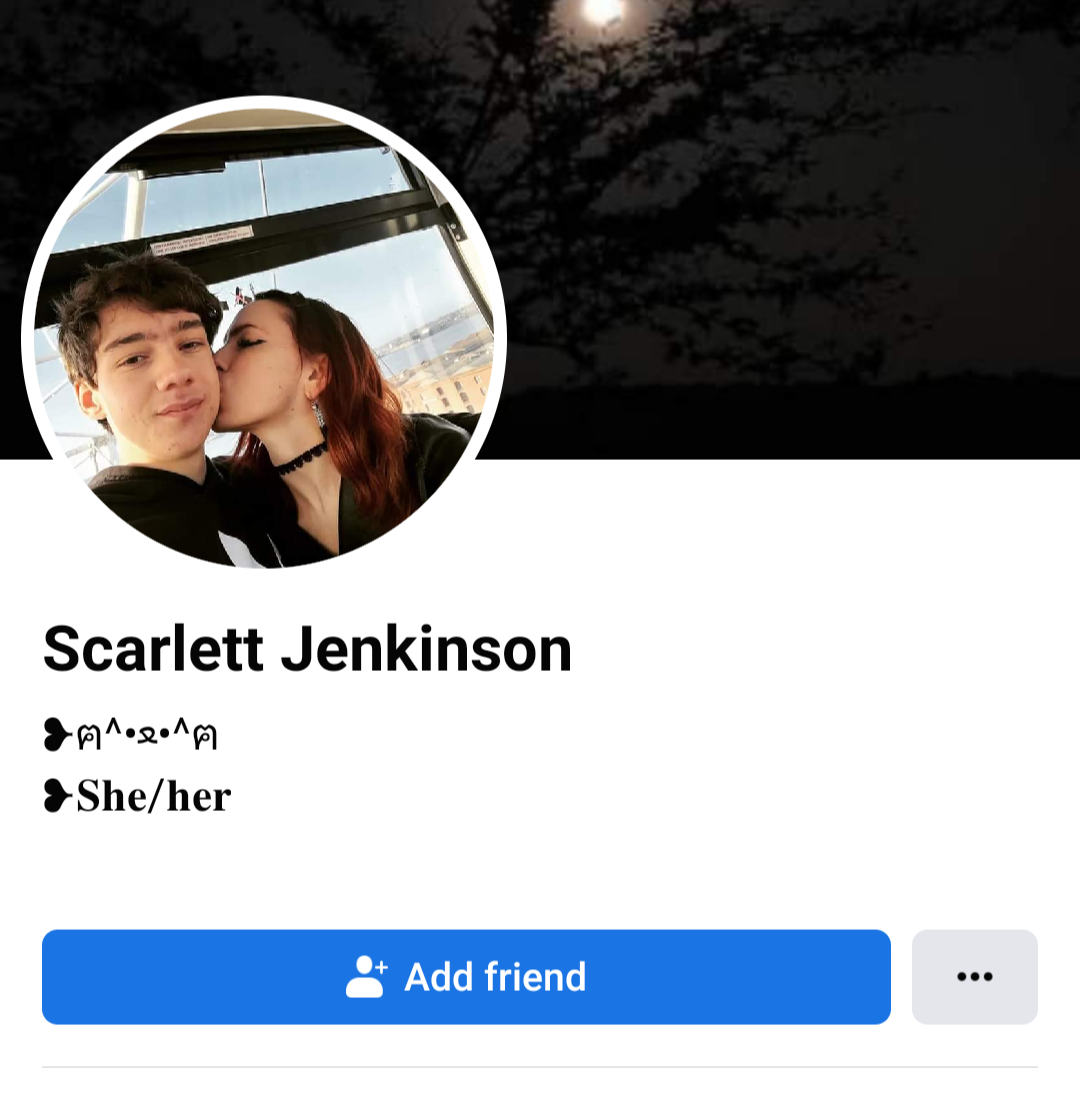Viewport: 1080px width, 1107px height.
Task: Click the glowing moon in the cover photo
Action: pyautogui.click(x=602, y=11)
